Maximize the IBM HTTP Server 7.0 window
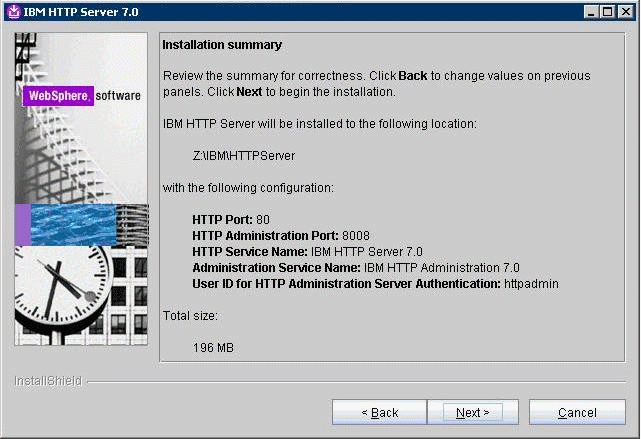641x439 pixels. (607, 12)
